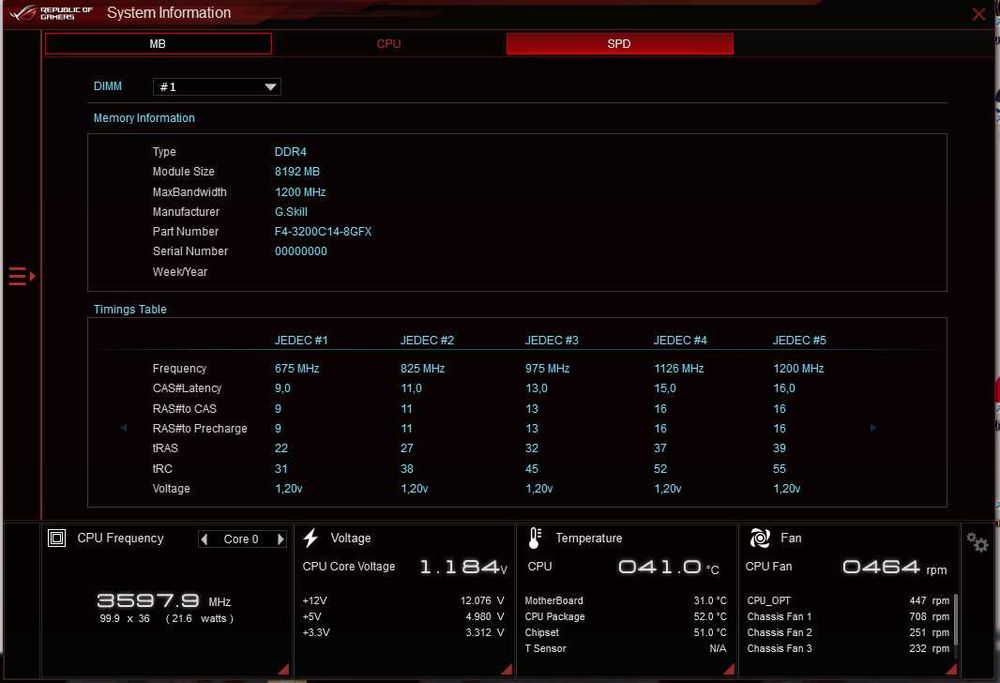Viewport: 1000px width, 683px height.
Task: Open the DIMM #1 dropdown
Action: tap(217, 87)
